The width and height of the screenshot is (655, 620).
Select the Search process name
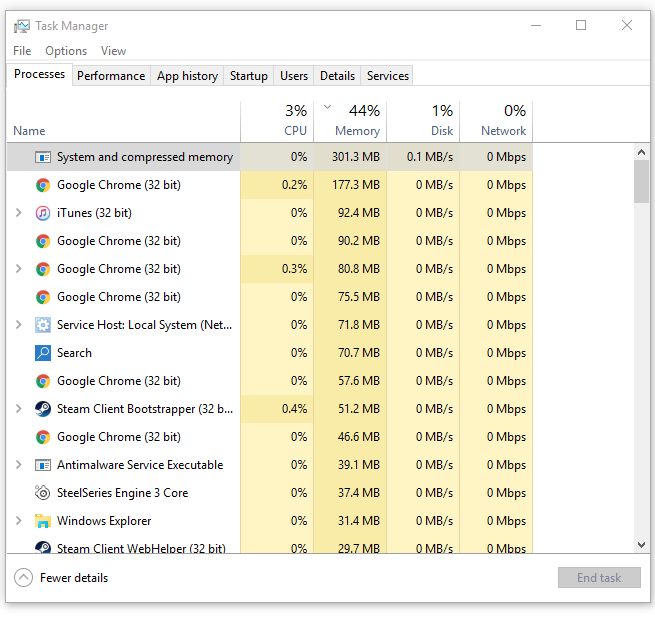click(x=74, y=353)
